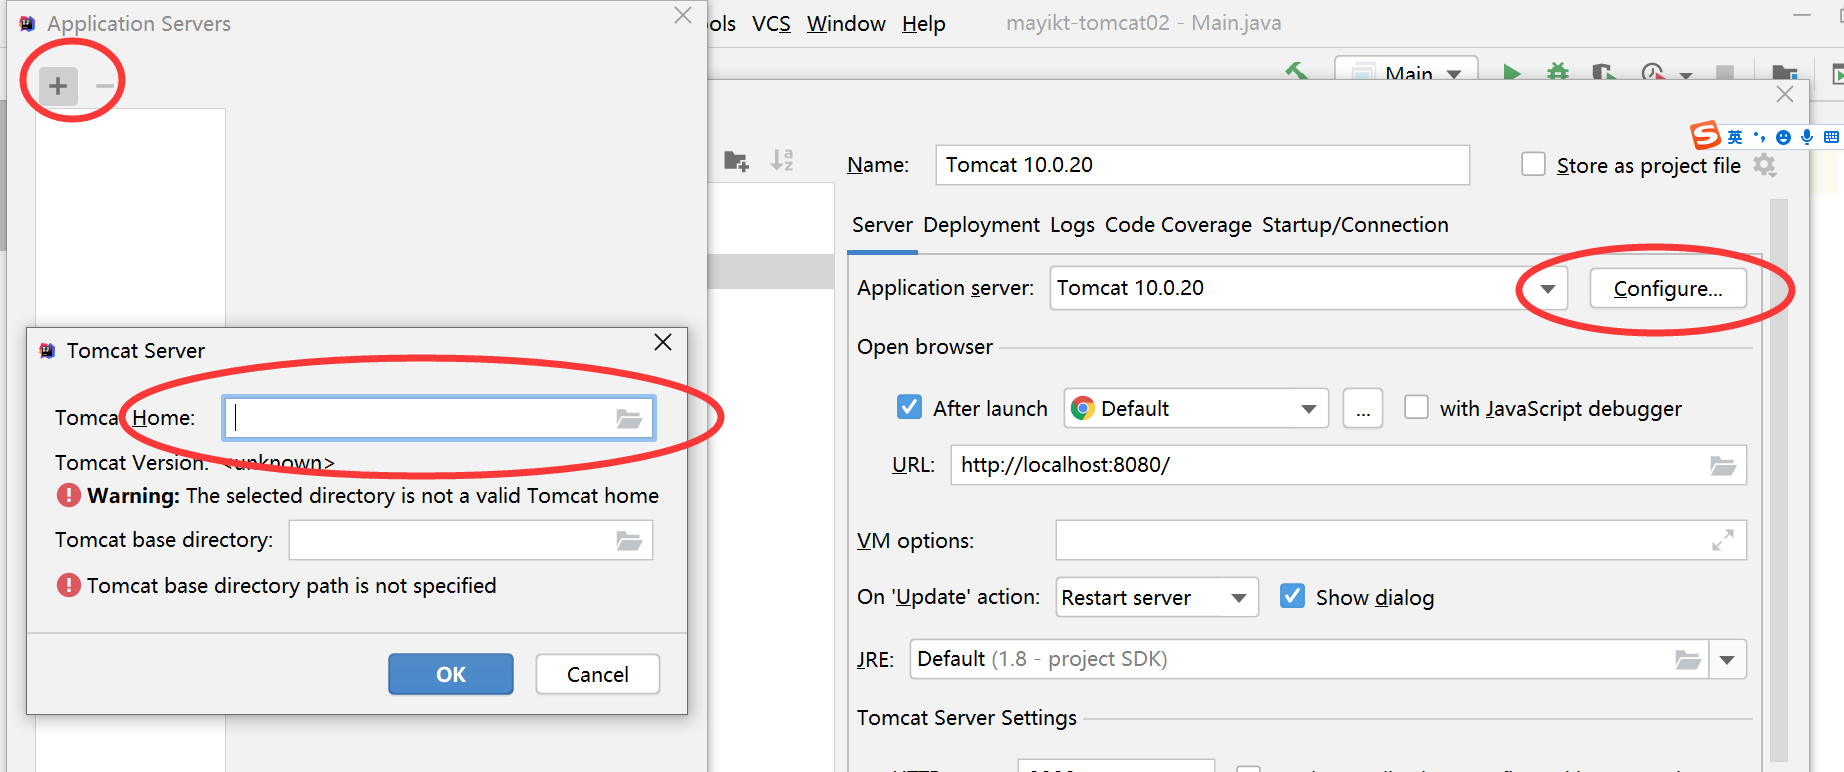Image resolution: width=1844 pixels, height=772 pixels.
Task: Sort run configurations alphabetically
Action: click(x=782, y=160)
